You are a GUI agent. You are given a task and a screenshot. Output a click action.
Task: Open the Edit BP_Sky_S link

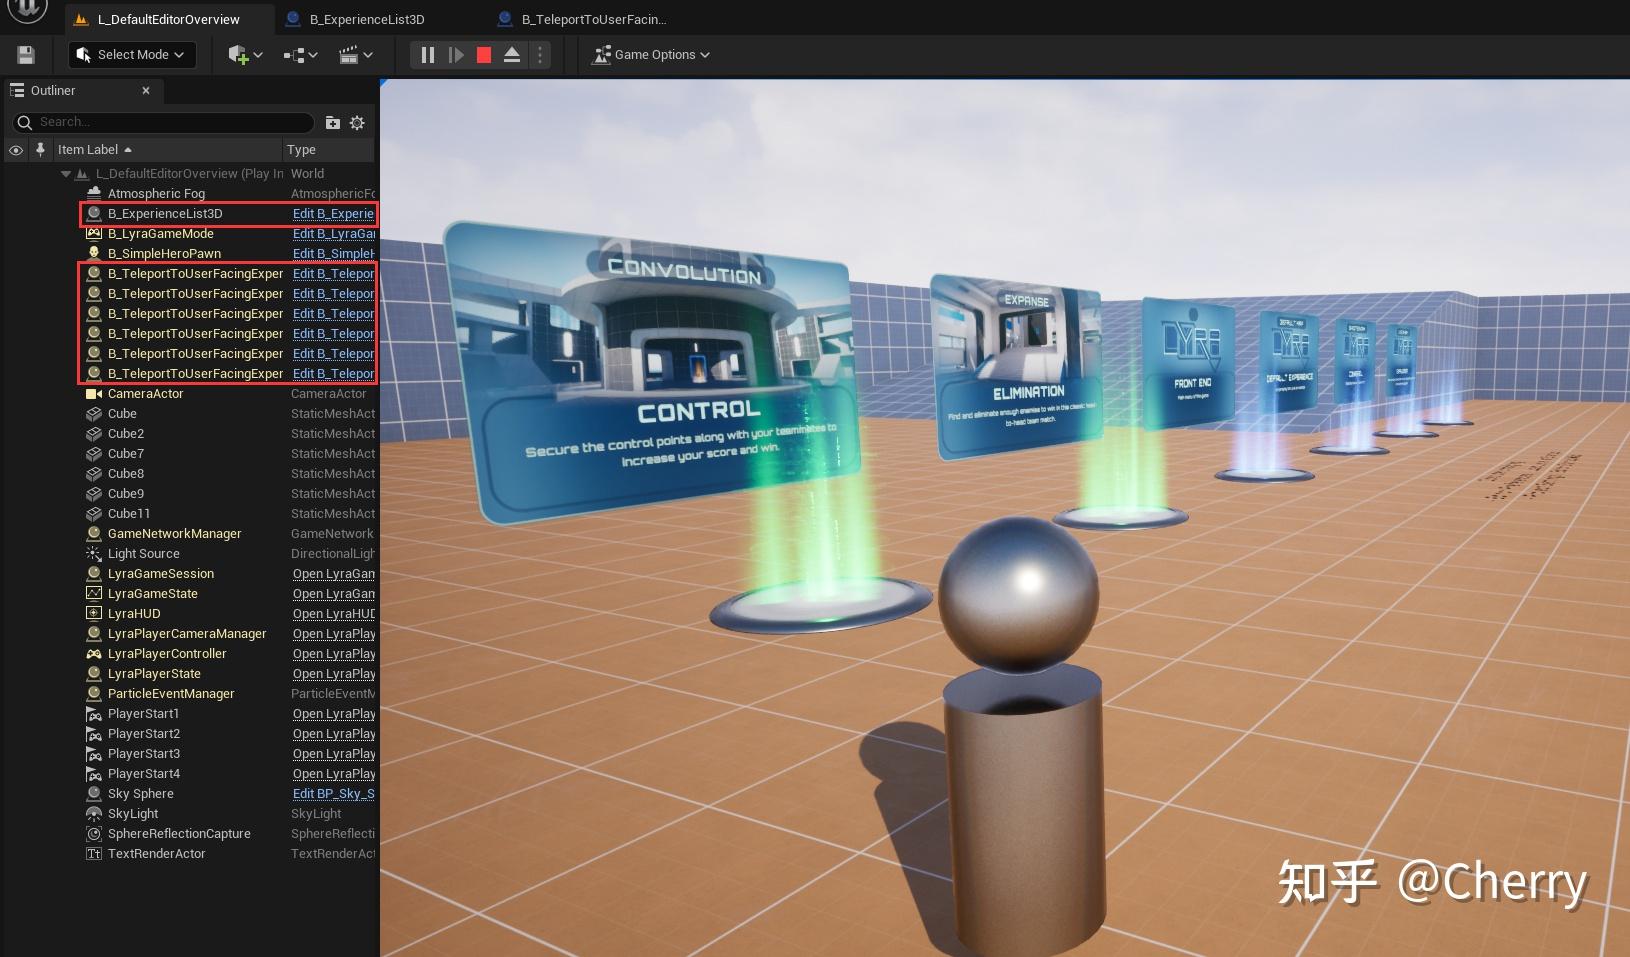point(333,794)
